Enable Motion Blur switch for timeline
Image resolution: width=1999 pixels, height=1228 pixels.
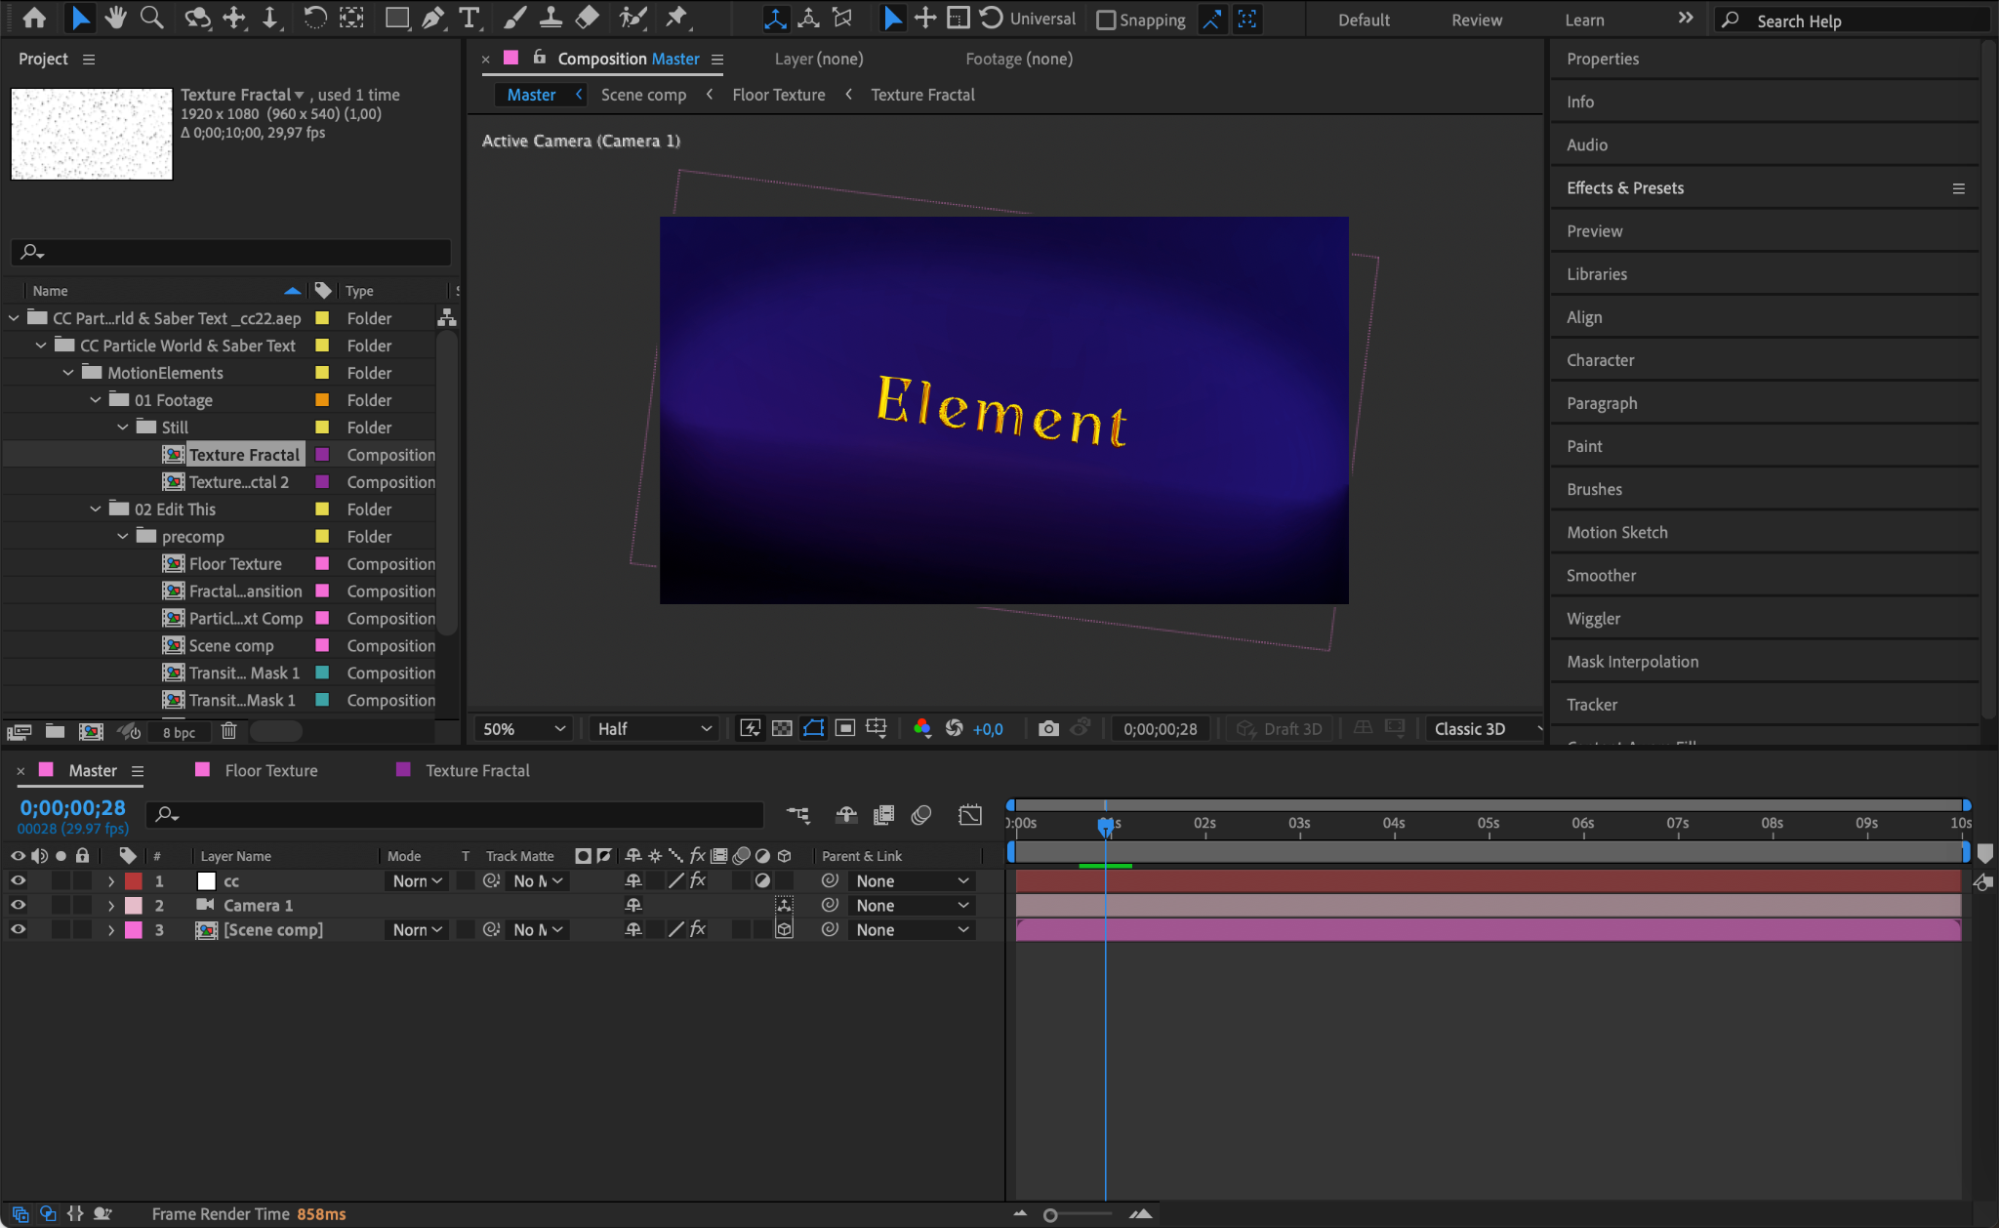(921, 816)
